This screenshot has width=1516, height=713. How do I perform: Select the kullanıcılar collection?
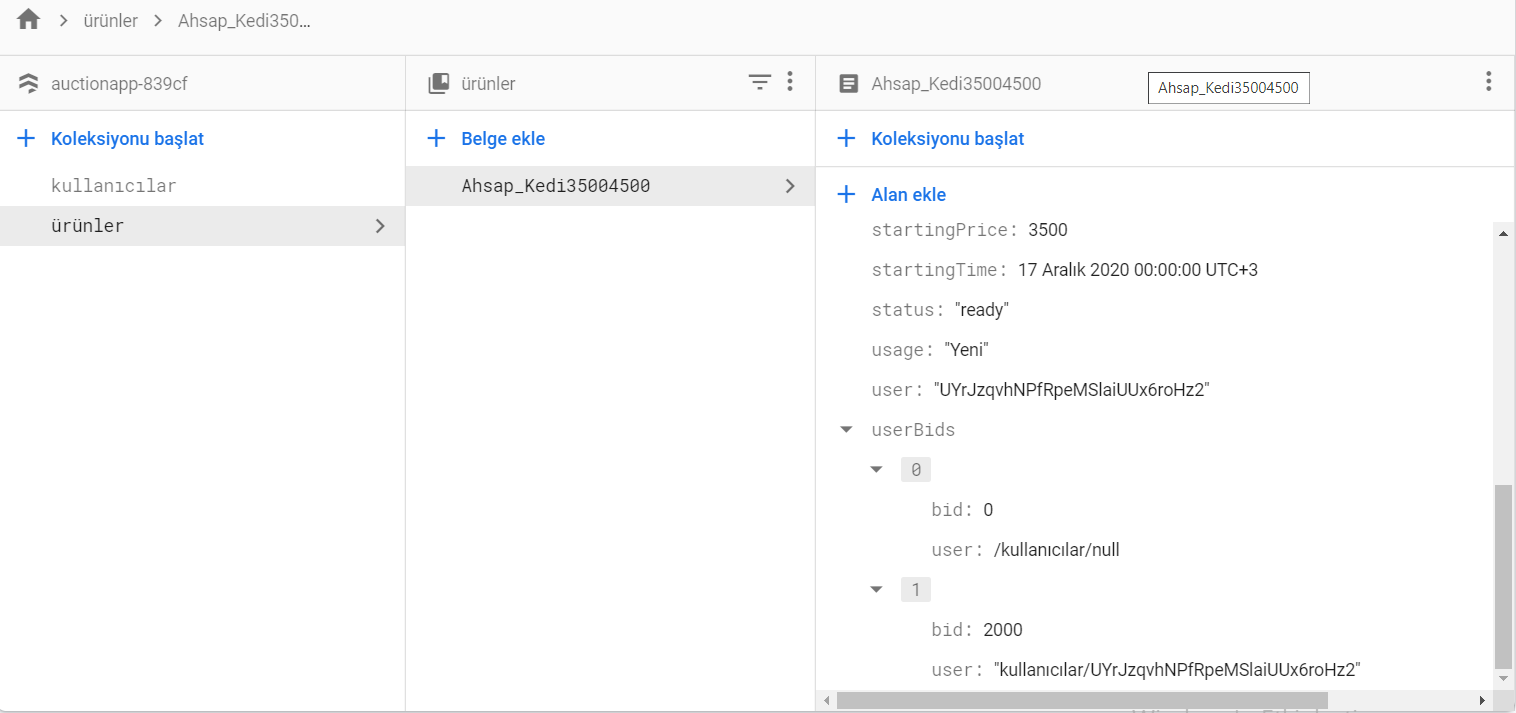[x=114, y=186]
